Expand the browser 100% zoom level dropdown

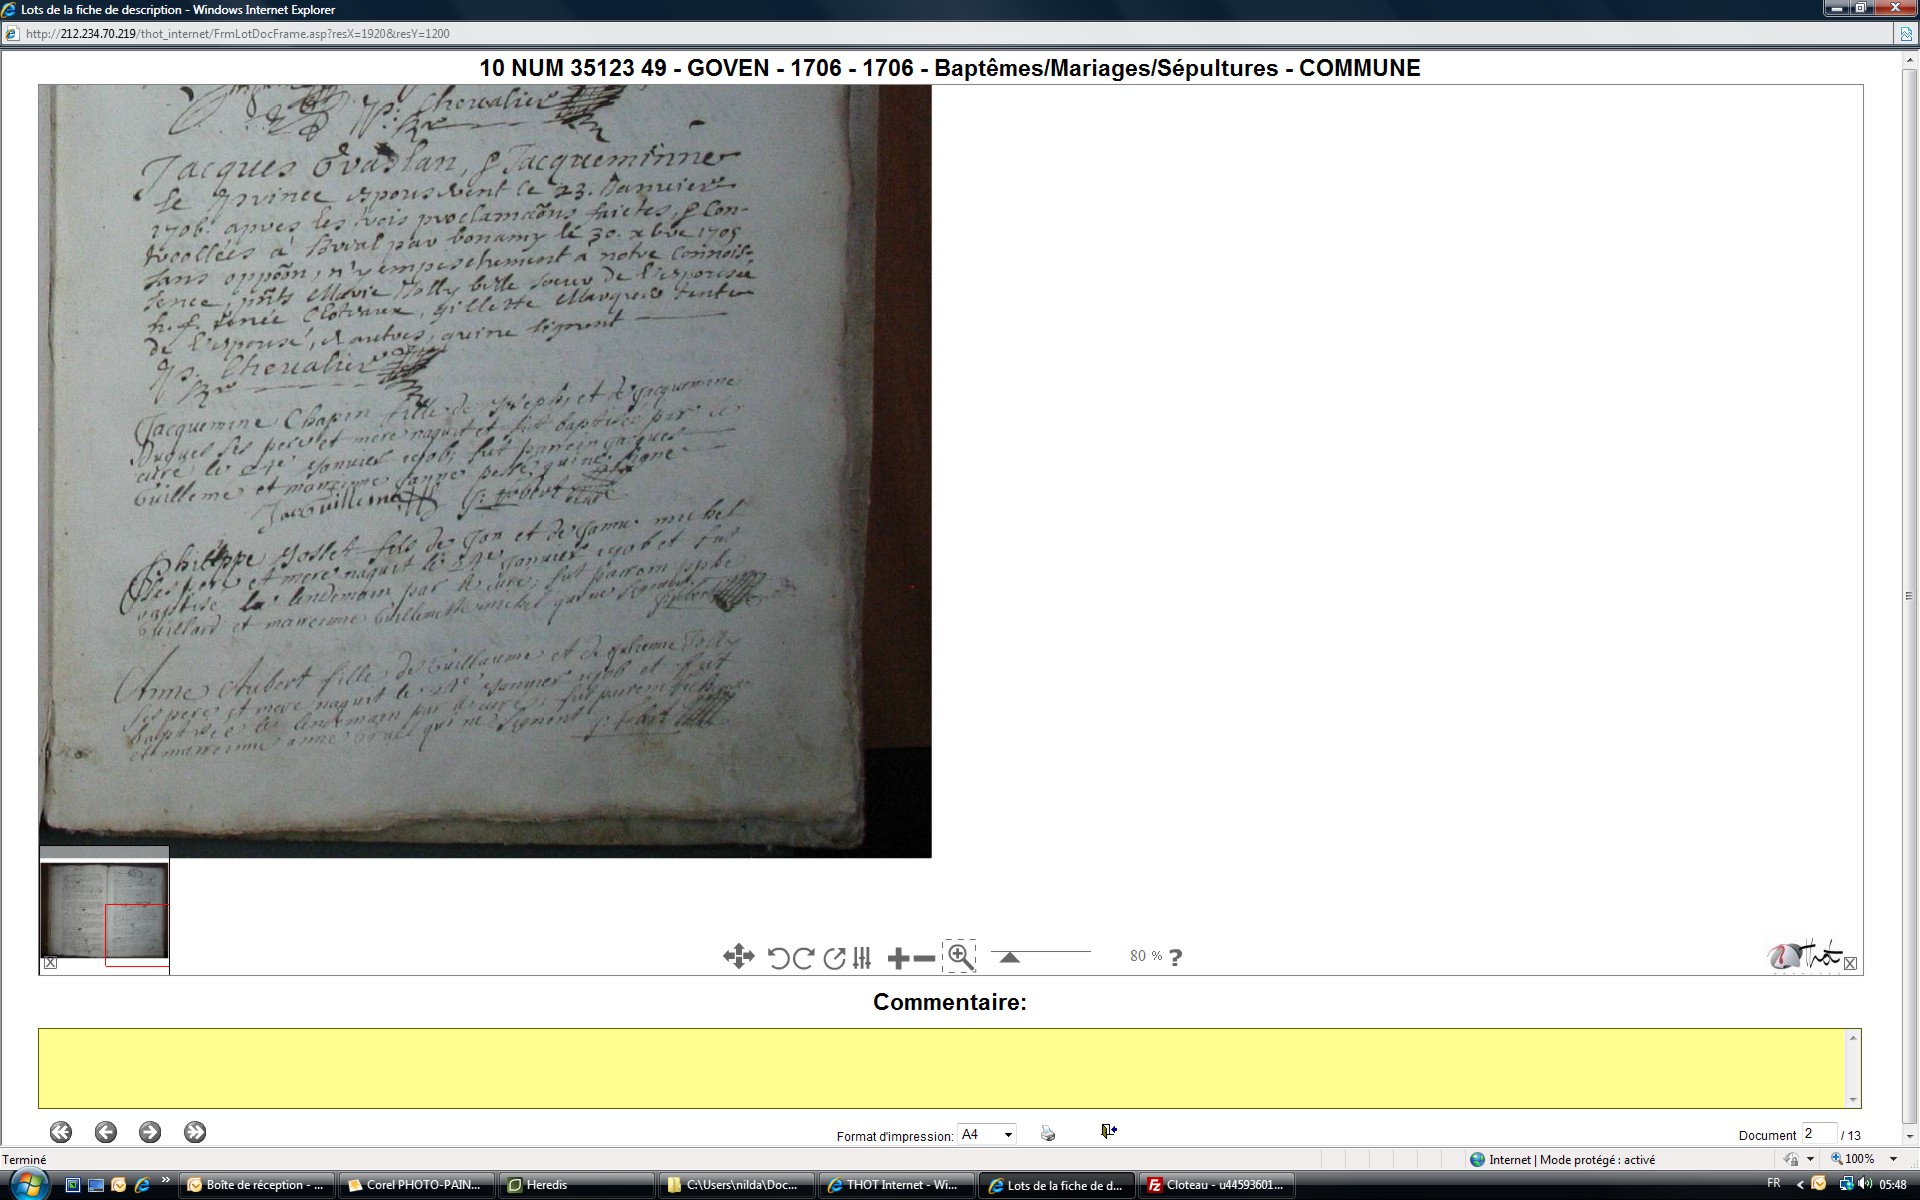[x=1893, y=1159]
